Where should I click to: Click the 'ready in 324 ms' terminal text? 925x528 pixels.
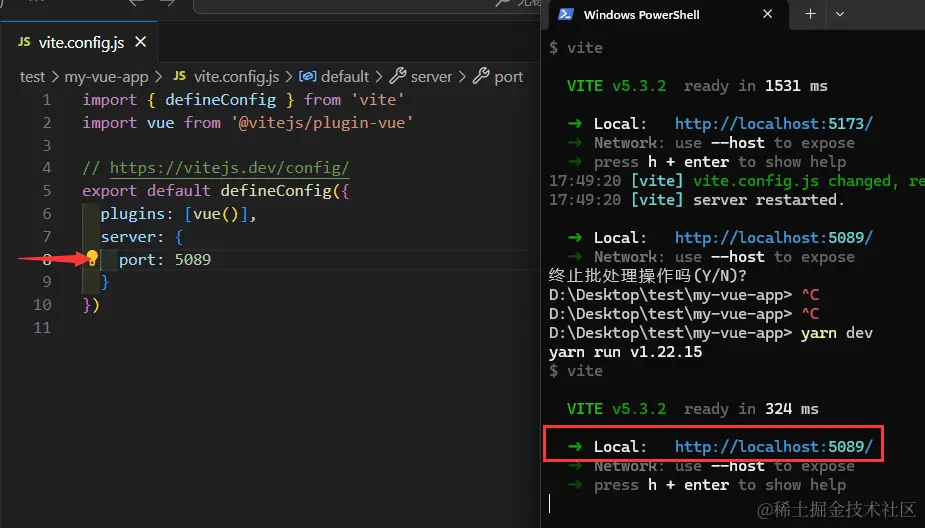click(x=751, y=409)
